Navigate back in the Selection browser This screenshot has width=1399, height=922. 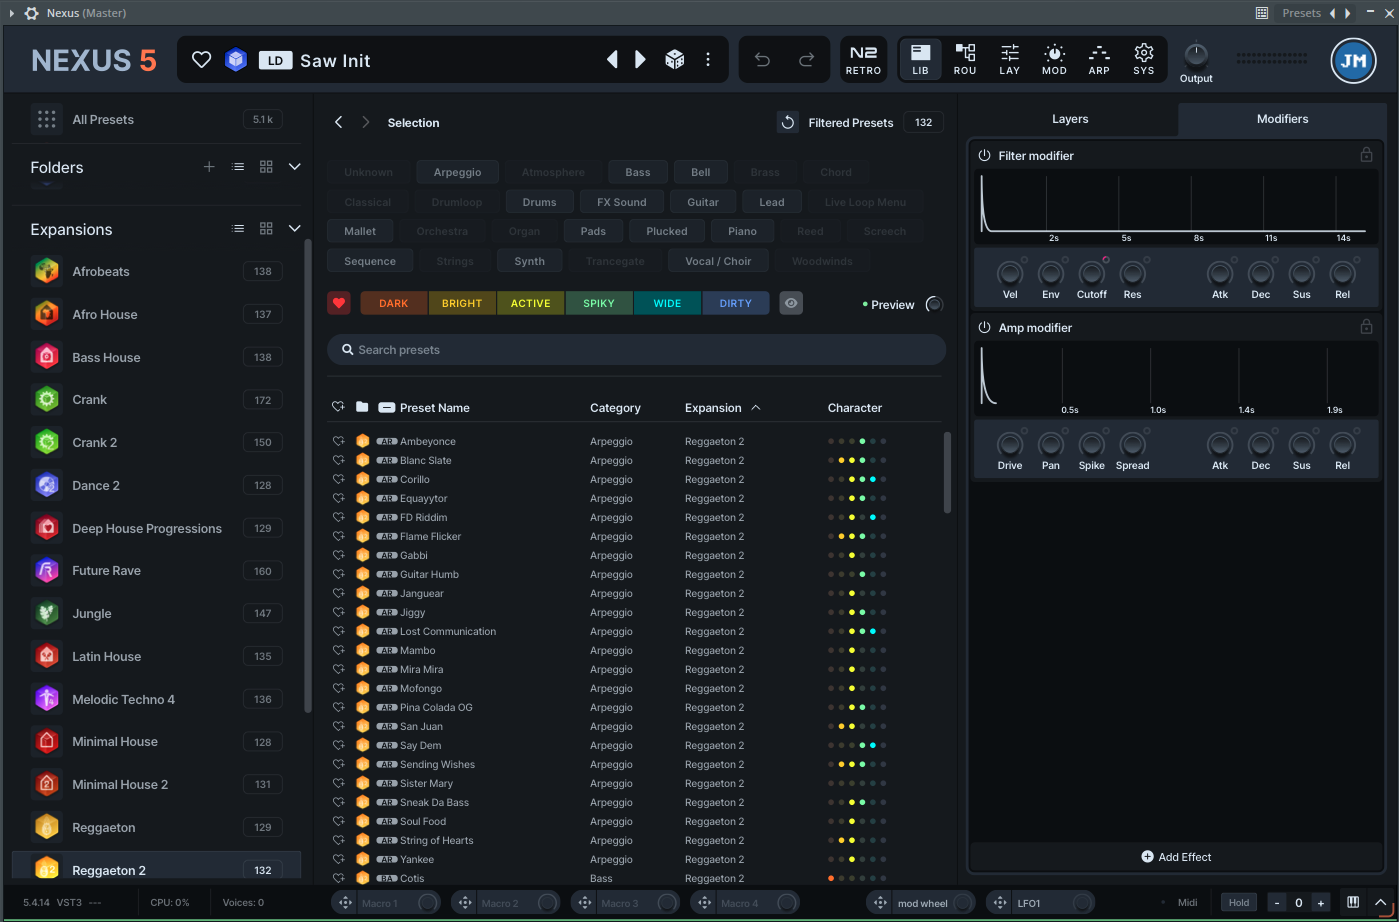pos(339,122)
